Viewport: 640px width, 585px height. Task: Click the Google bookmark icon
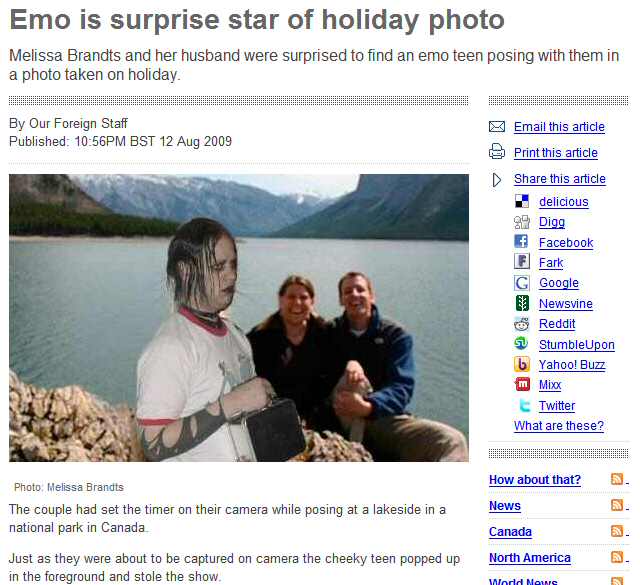[x=522, y=282]
